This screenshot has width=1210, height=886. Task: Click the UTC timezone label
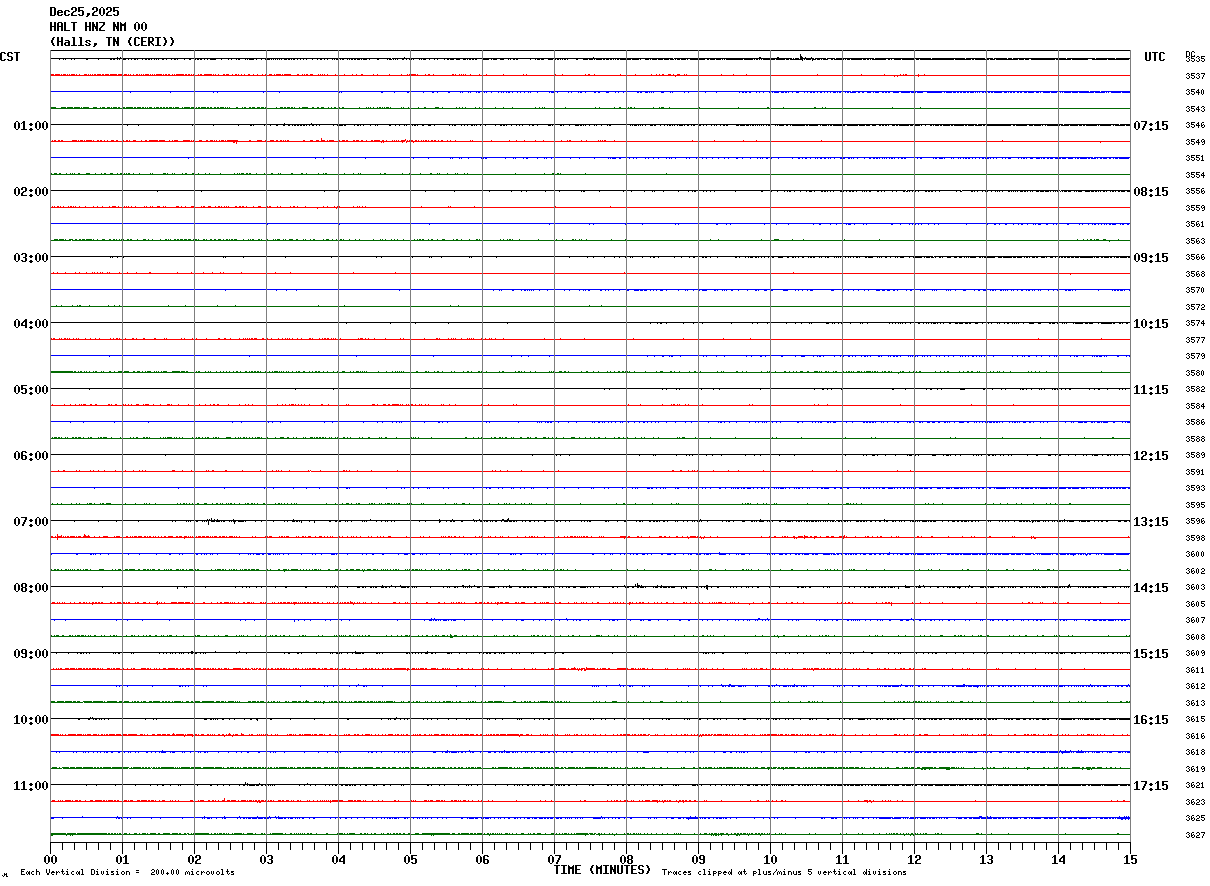(1155, 57)
